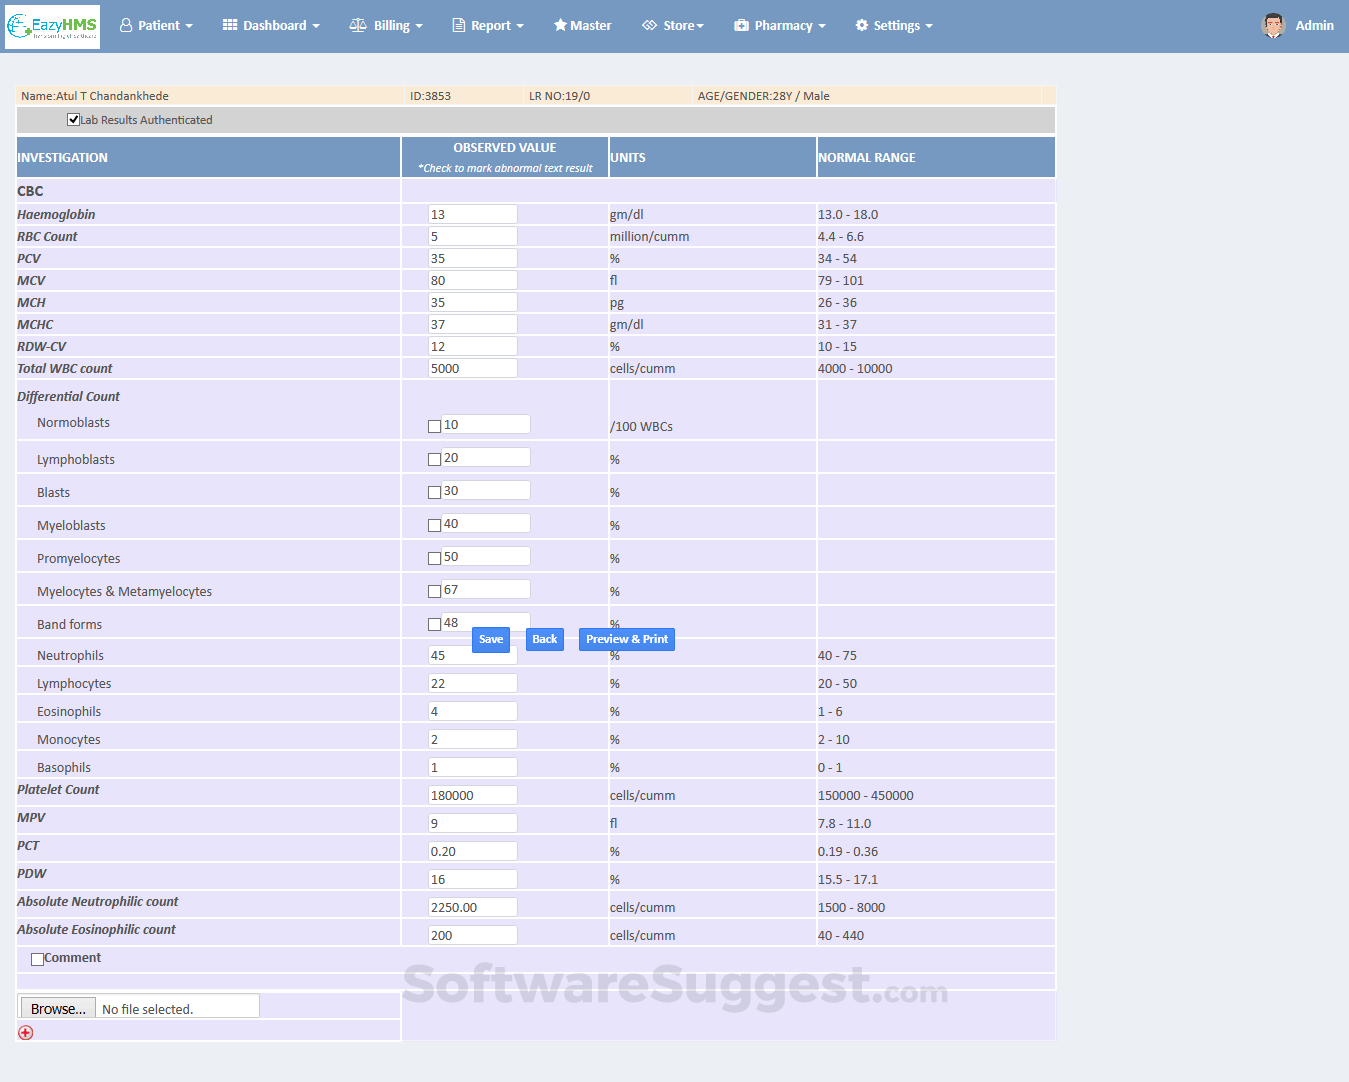Click the Pharmacy medkit icon
1349x1082 pixels.
[x=741, y=26]
